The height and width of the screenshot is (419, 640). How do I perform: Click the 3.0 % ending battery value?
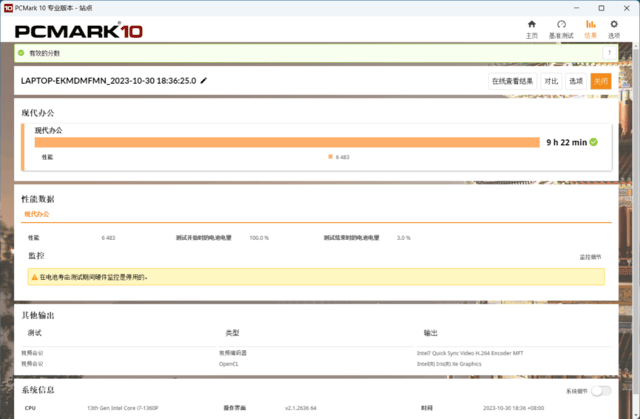click(404, 238)
